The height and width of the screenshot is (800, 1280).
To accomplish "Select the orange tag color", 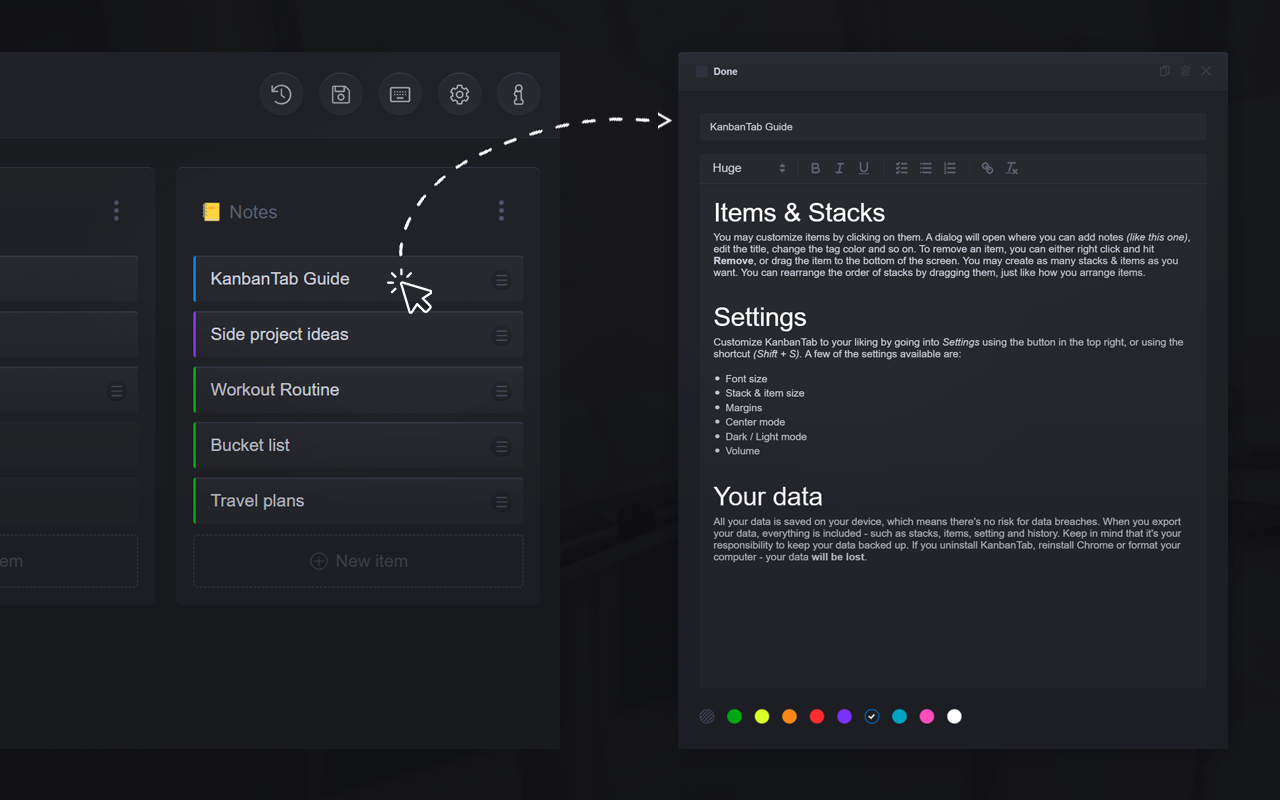I will (790, 716).
